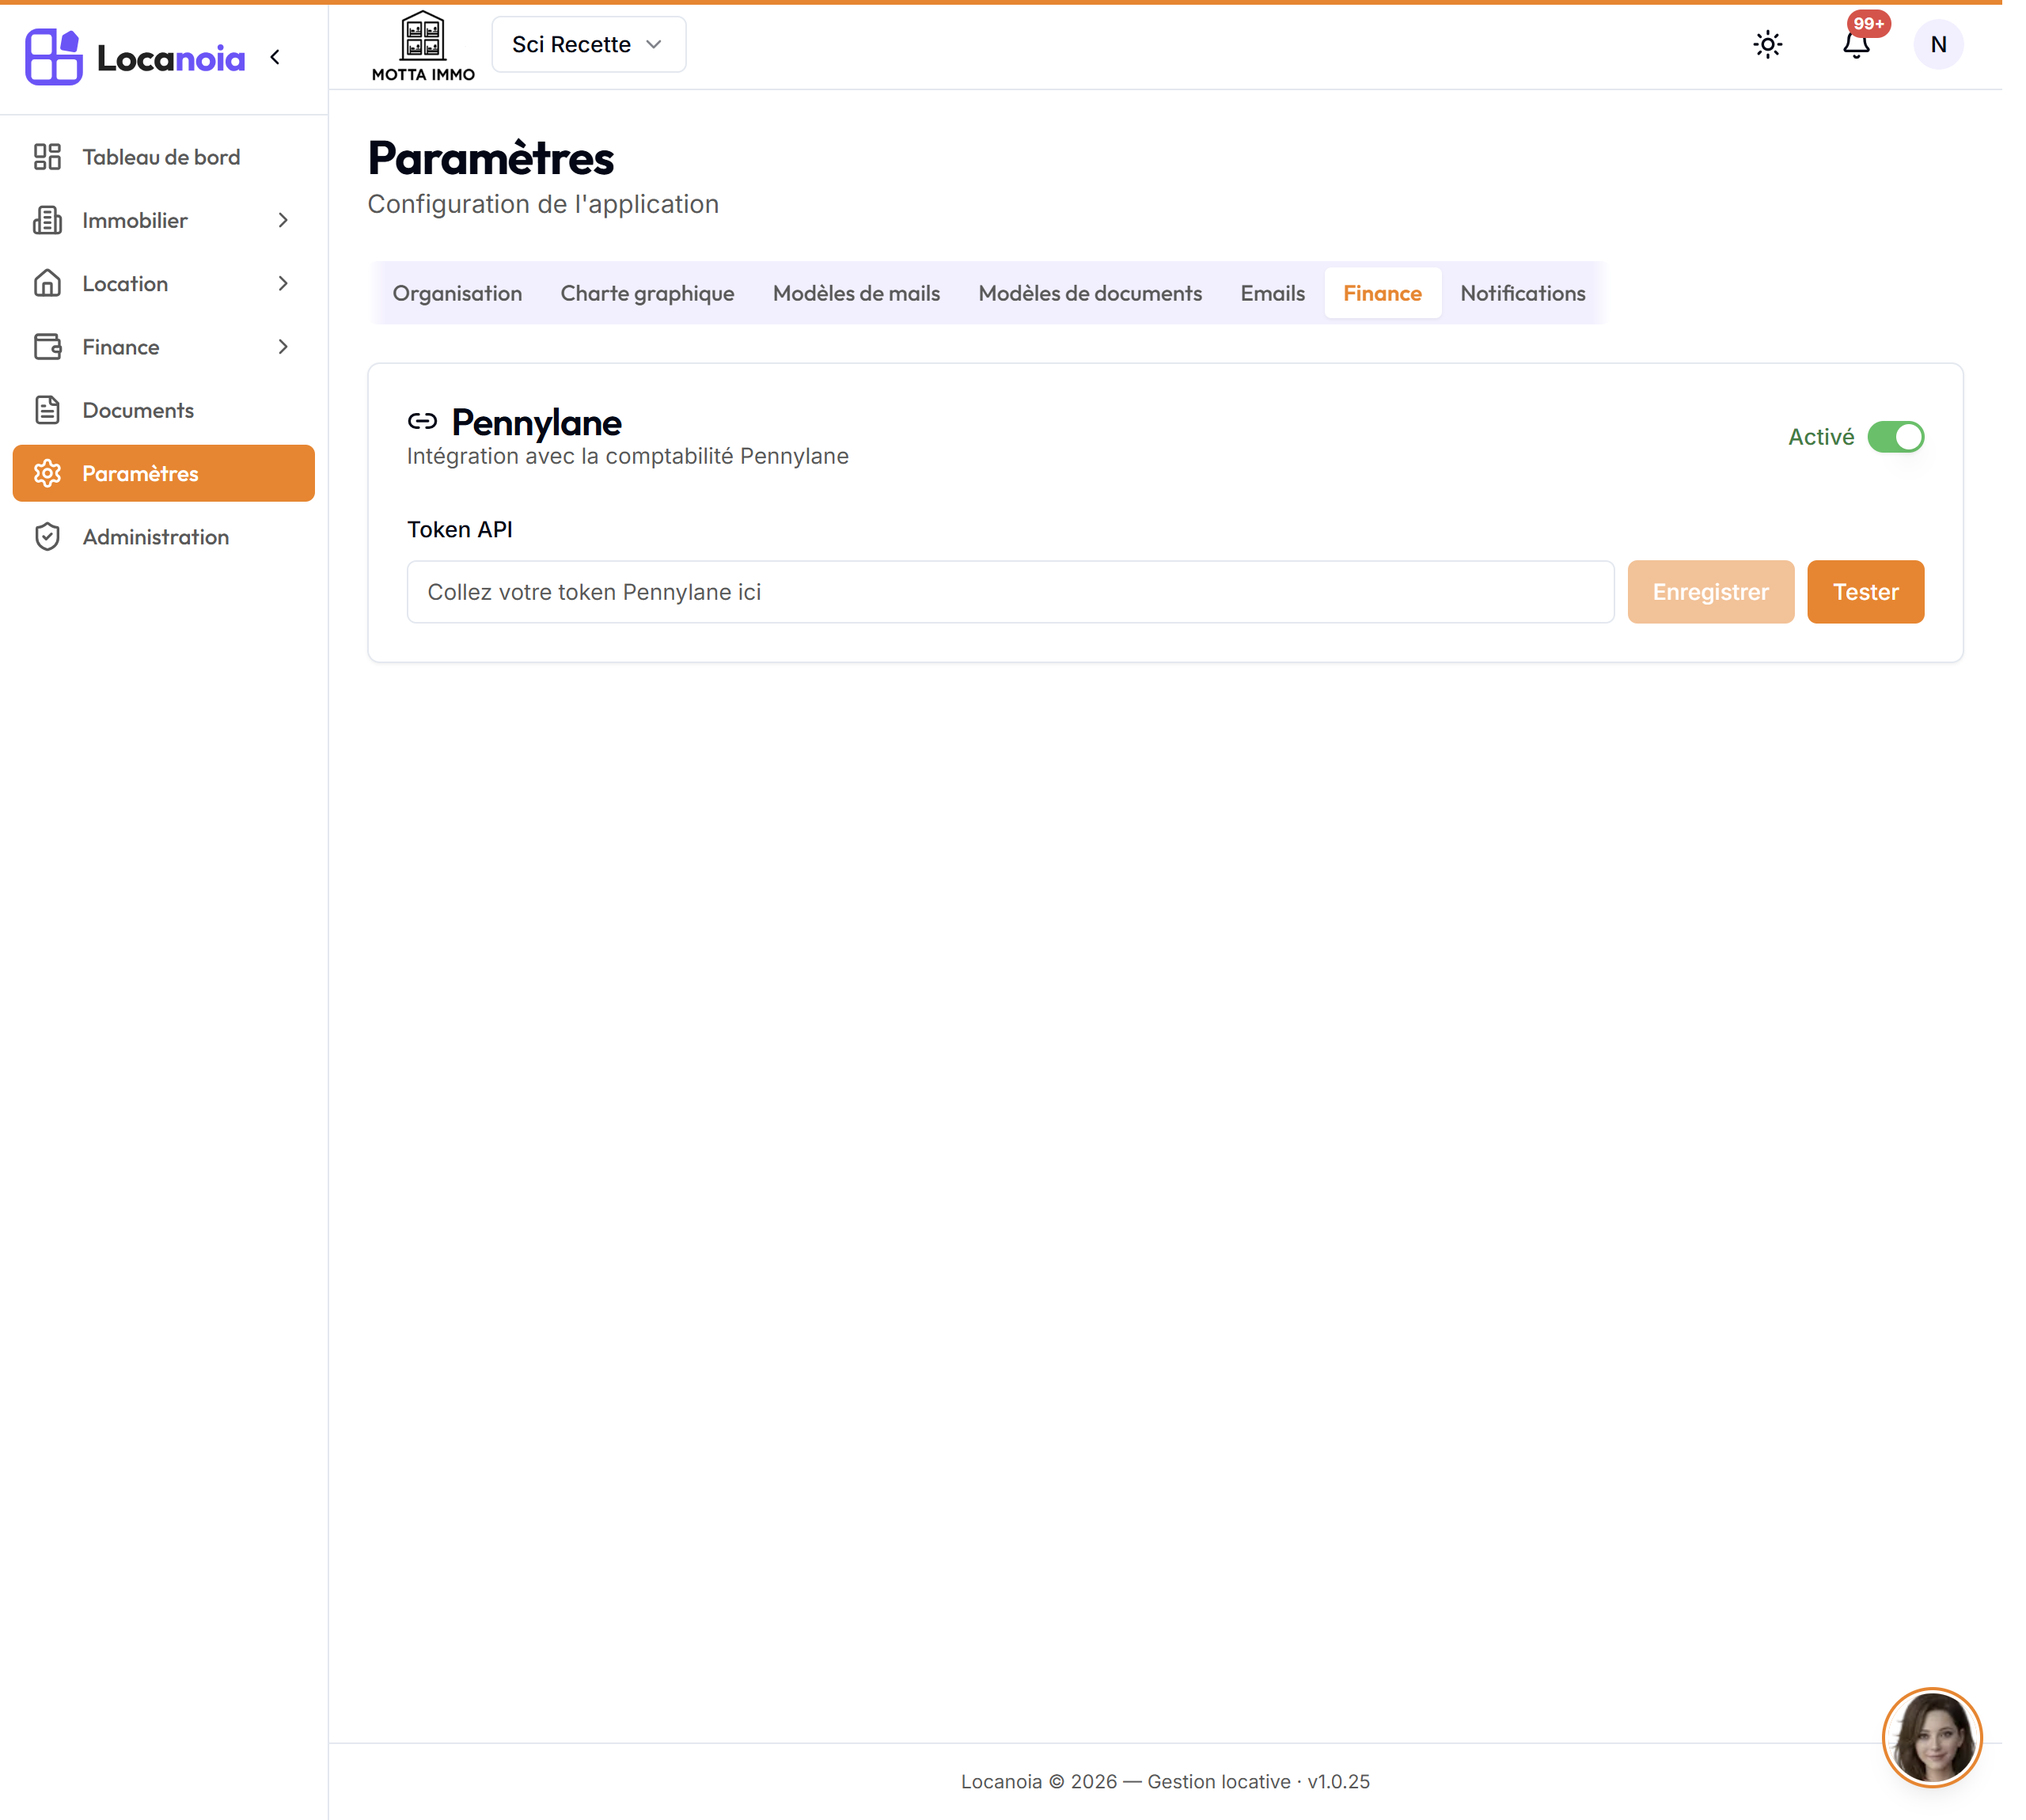2026x1820 pixels.
Task: Open Tableau de bord in sidebar
Action: 163,157
